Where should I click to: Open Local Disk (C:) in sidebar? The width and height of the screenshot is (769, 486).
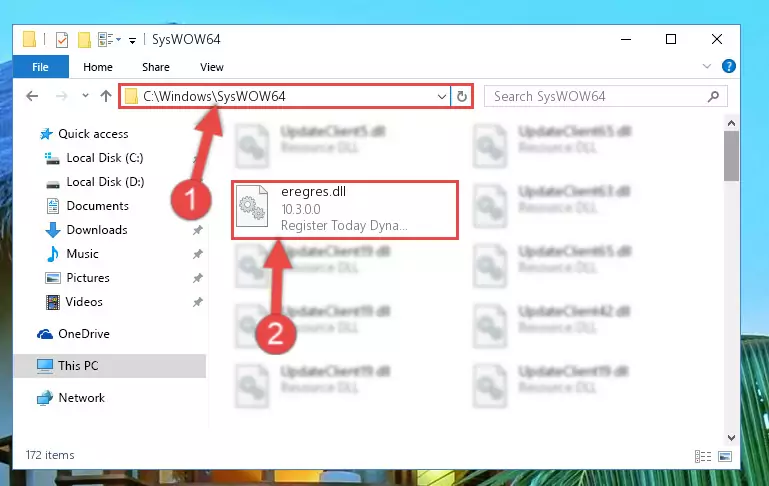(104, 158)
